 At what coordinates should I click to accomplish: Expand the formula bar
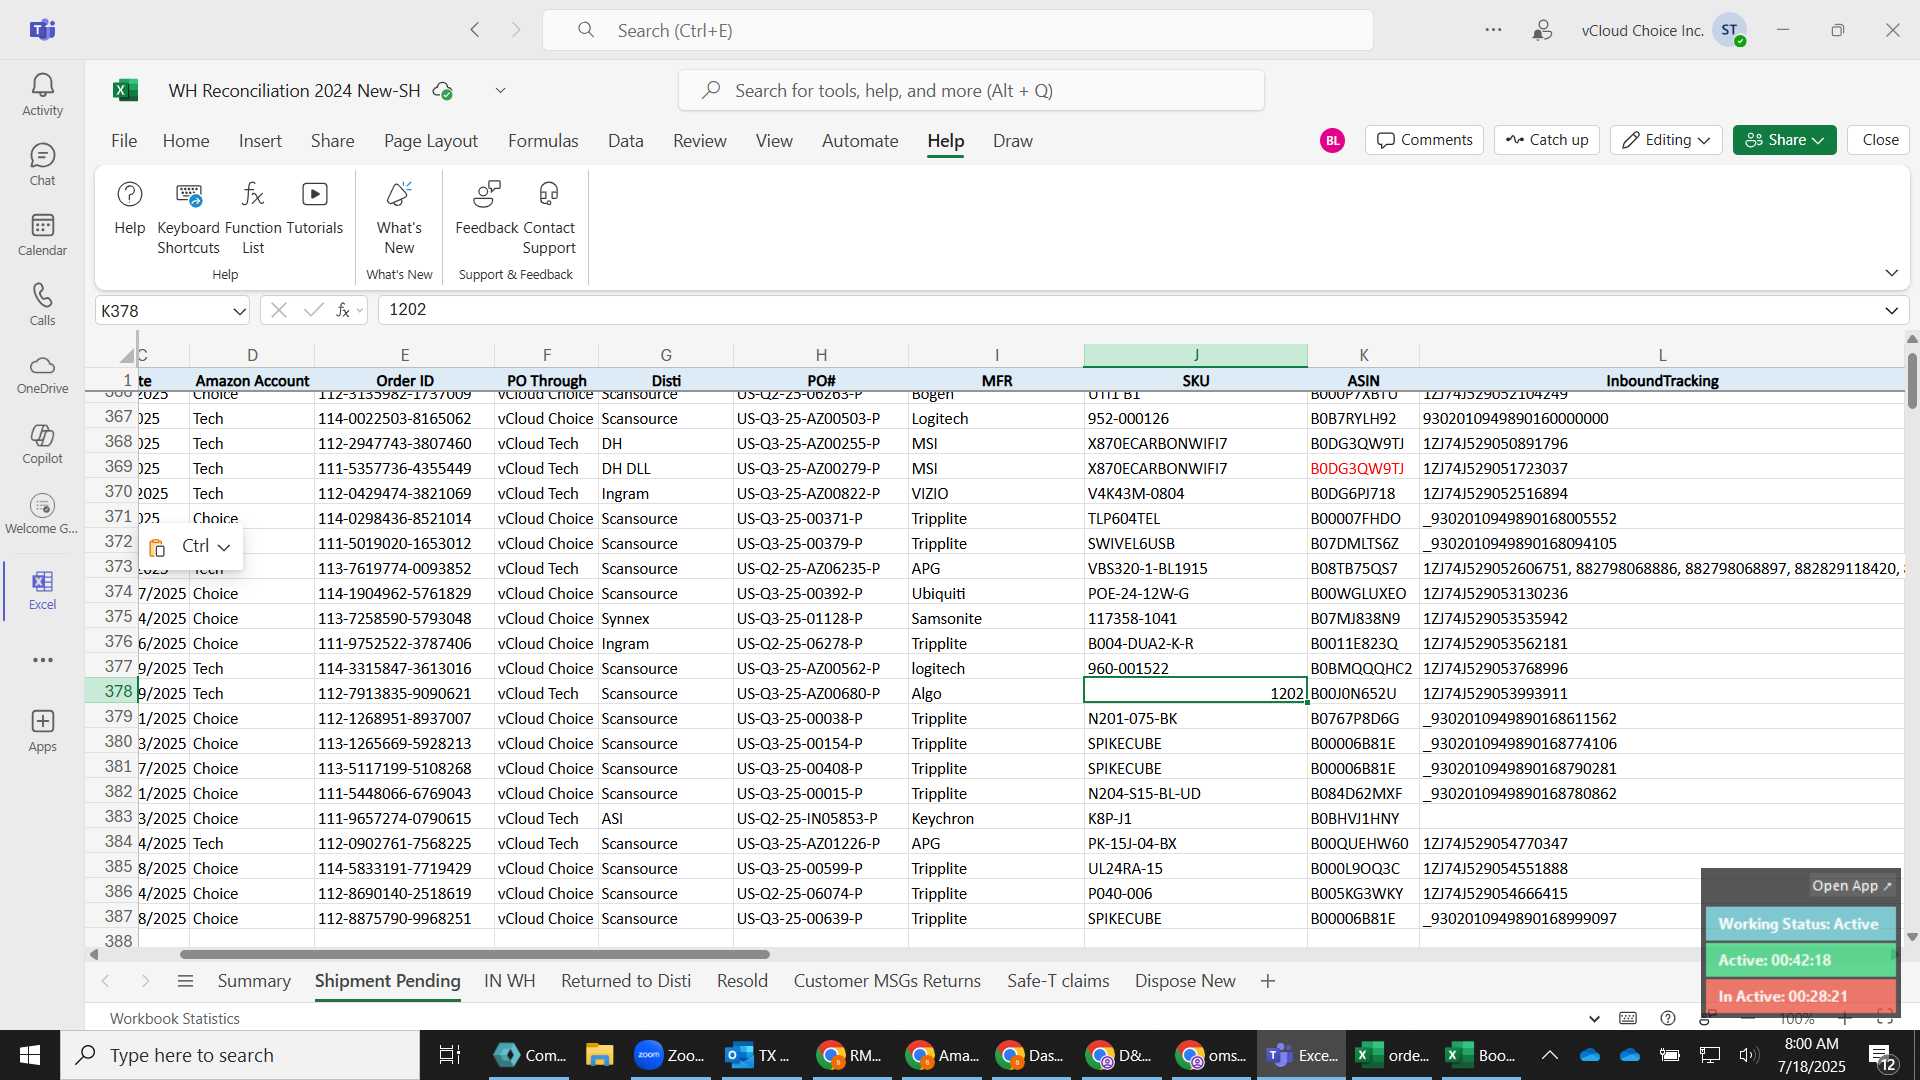[1891, 310]
